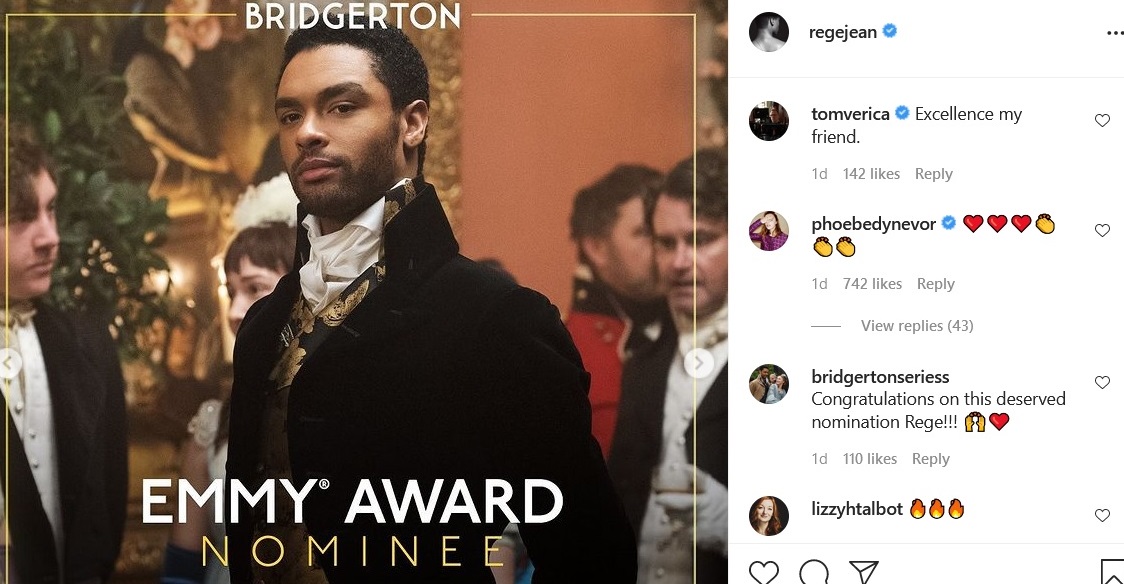Open phoebedynevor's profile avatar
The image size is (1124, 584).
pos(768,231)
